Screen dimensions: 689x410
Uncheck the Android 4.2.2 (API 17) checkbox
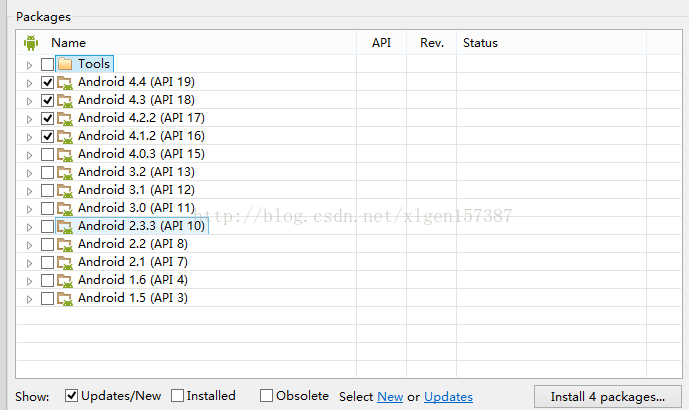coord(47,118)
